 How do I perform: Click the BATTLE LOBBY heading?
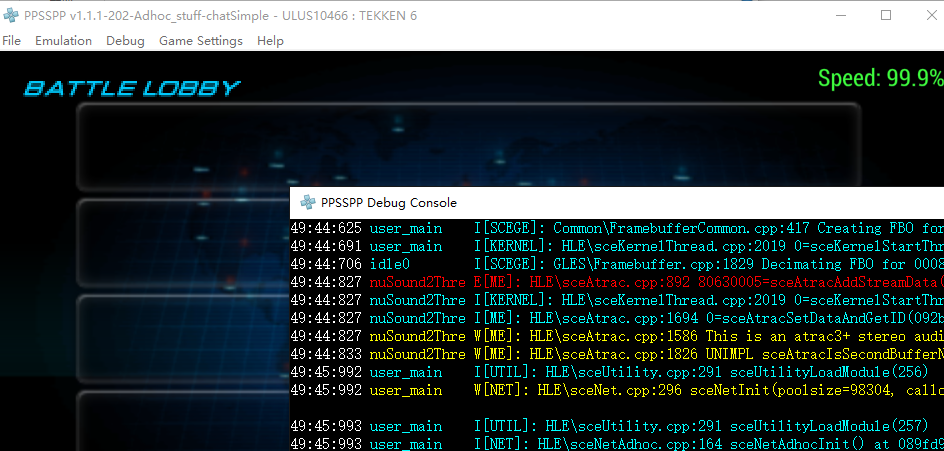click(132, 88)
